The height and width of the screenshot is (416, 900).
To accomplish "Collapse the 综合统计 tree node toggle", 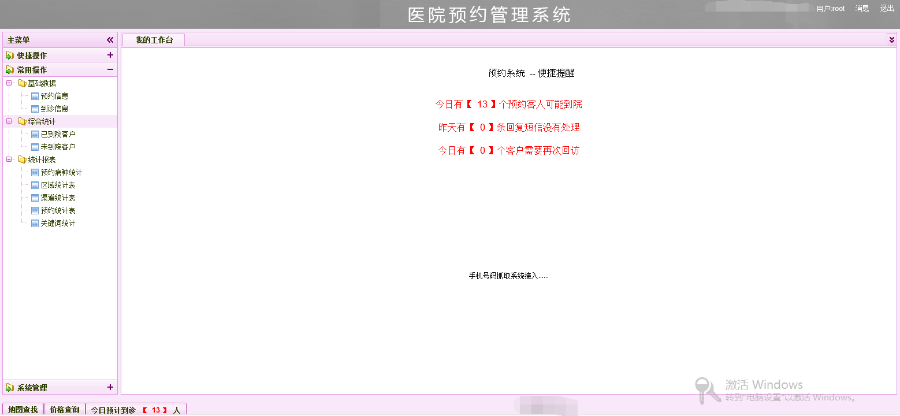I will tap(9, 121).
